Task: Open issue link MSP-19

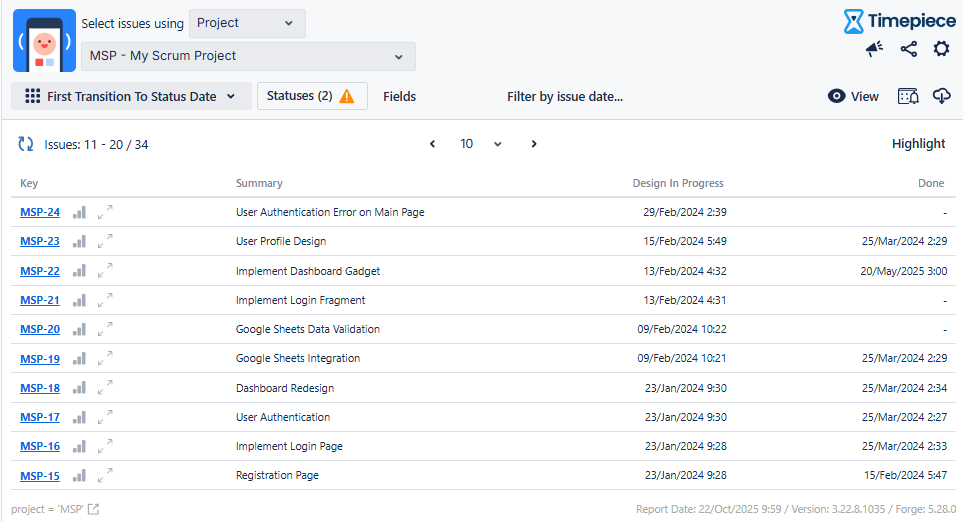Action: tap(40, 359)
